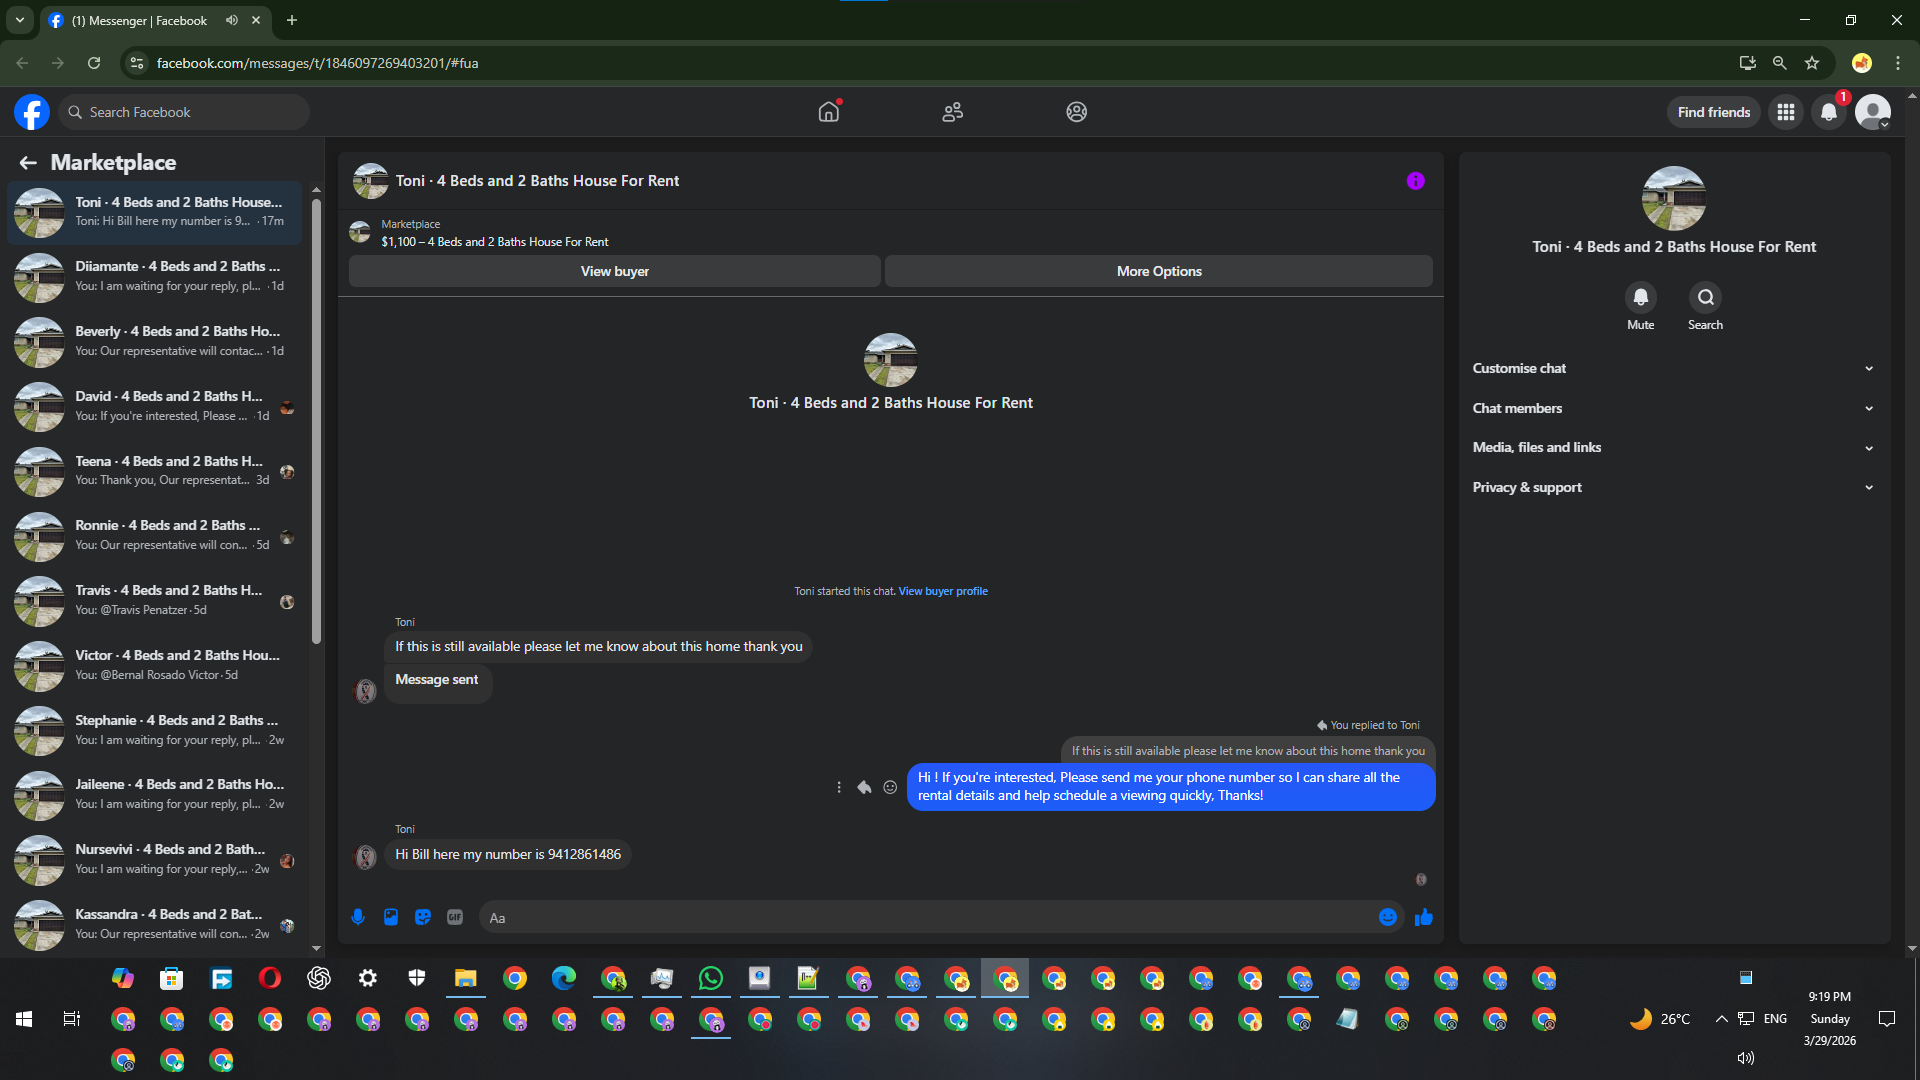Image resolution: width=1920 pixels, height=1080 pixels.
Task: Open the David conversation
Action: tap(155, 407)
